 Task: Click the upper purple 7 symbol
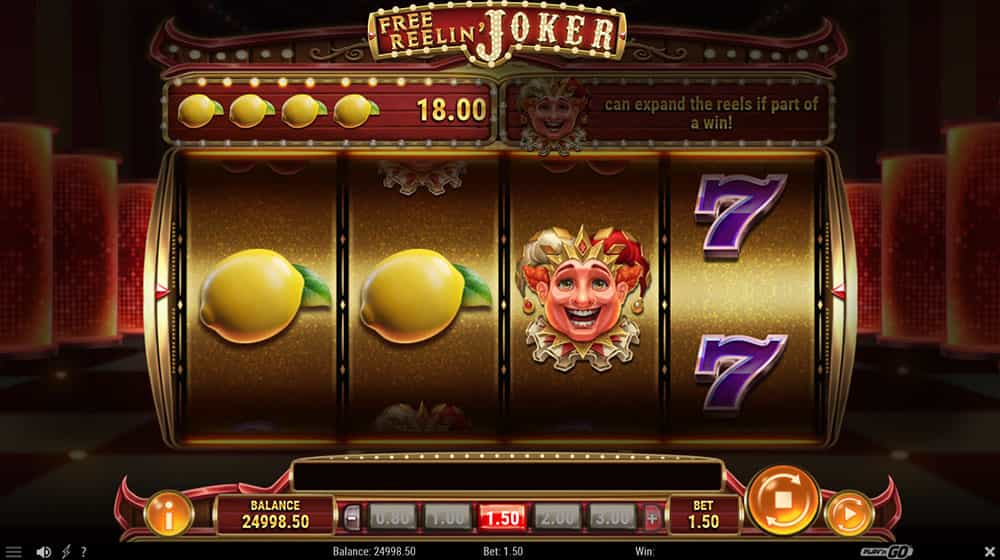point(740,215)
